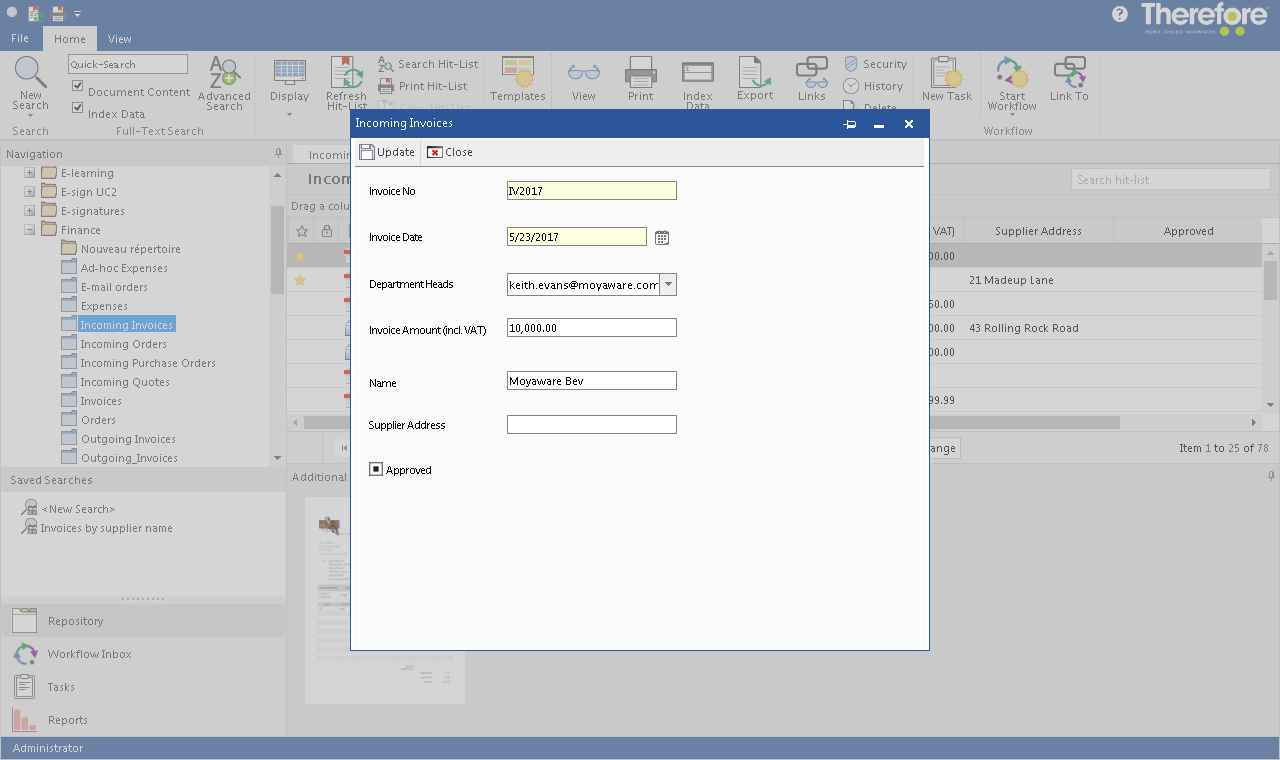1280x760 pixels.
Task: Uncheck Document Content in Full-Text Search
Action: [x=77, y=91]
